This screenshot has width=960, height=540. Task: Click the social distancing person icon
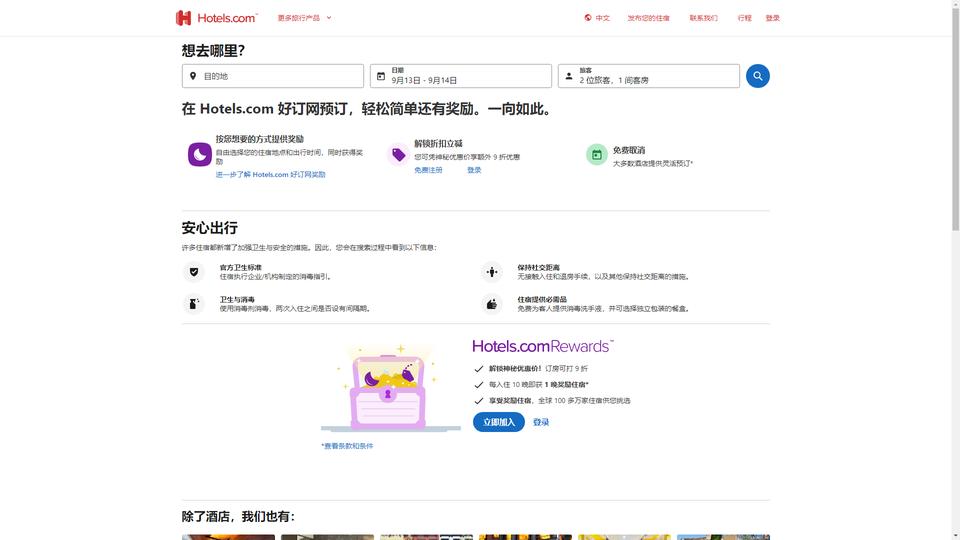[492, 272]
